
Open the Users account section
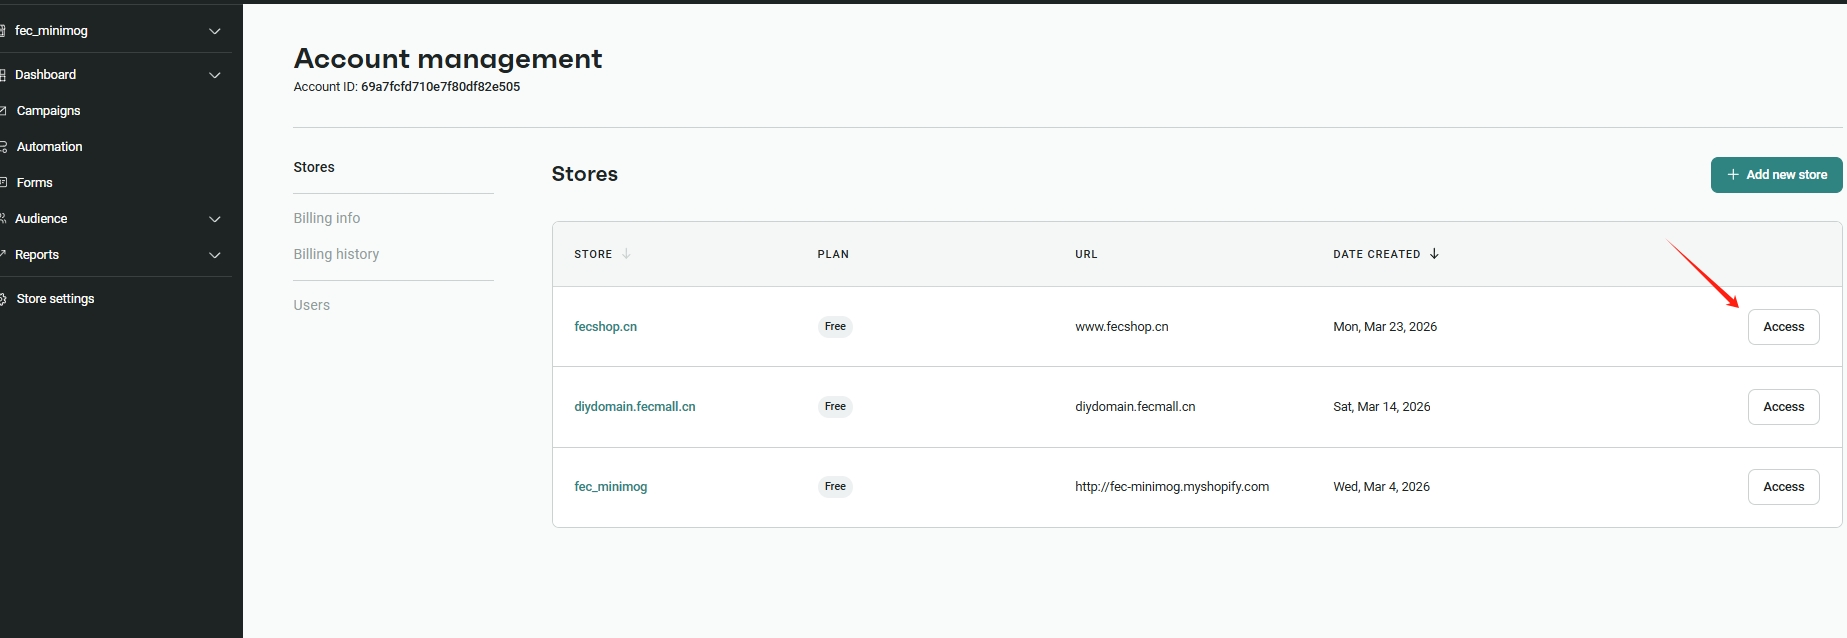click(311, 305)
